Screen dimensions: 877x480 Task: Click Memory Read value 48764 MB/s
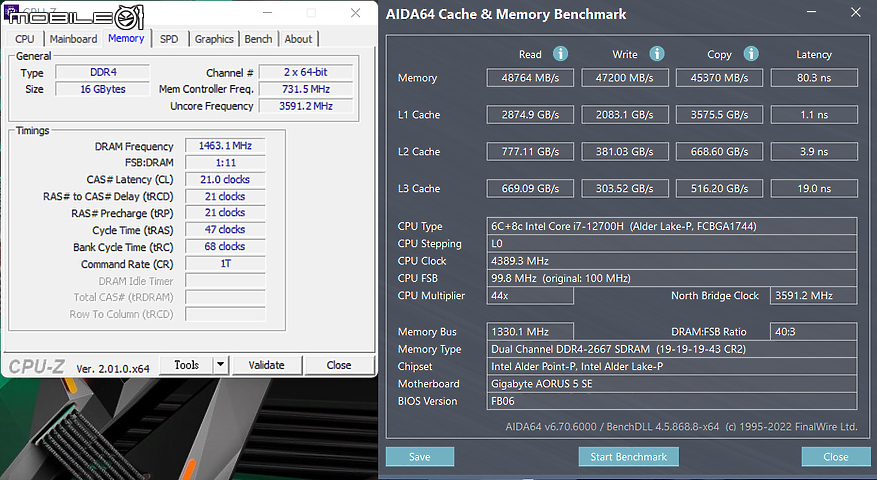tap(530, 78)
